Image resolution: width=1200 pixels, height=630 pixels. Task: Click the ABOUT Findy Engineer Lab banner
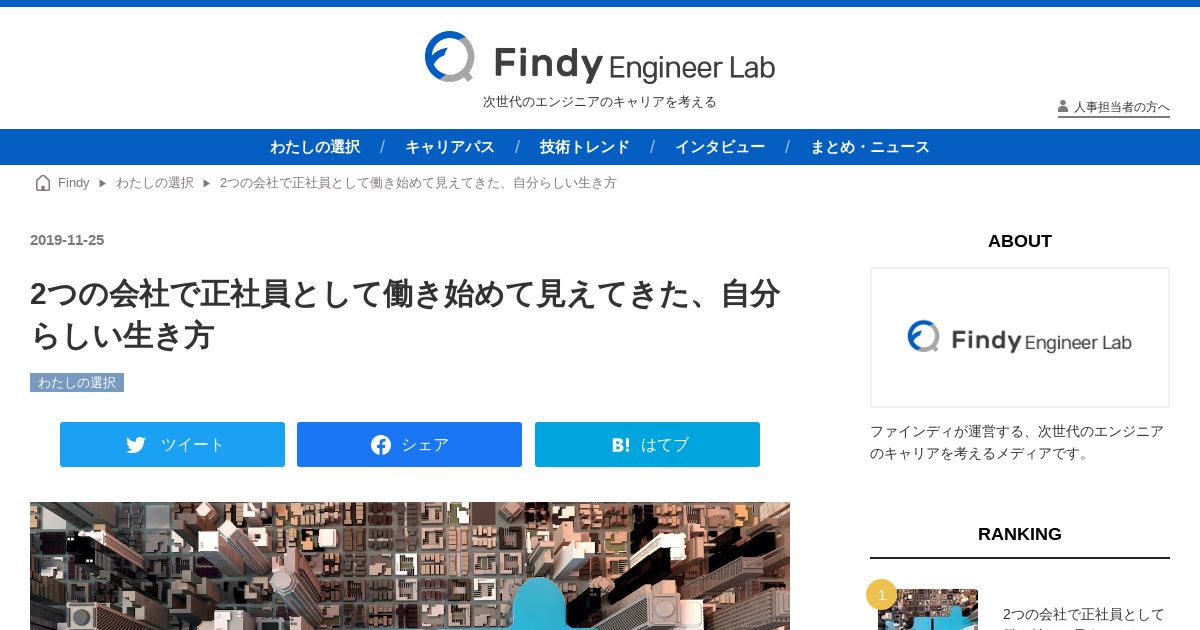click(1020, 337)
